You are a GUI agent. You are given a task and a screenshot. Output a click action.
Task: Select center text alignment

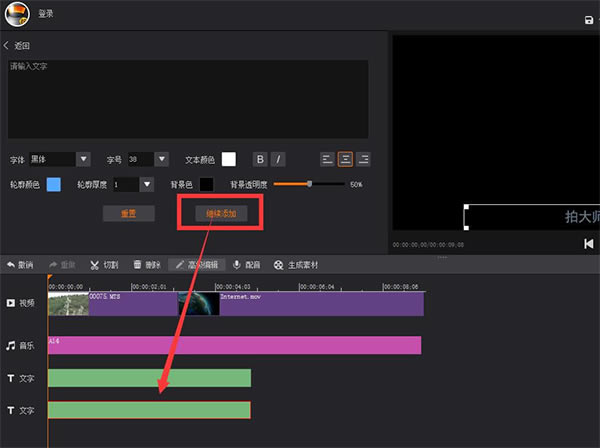(x=345, y=159)
